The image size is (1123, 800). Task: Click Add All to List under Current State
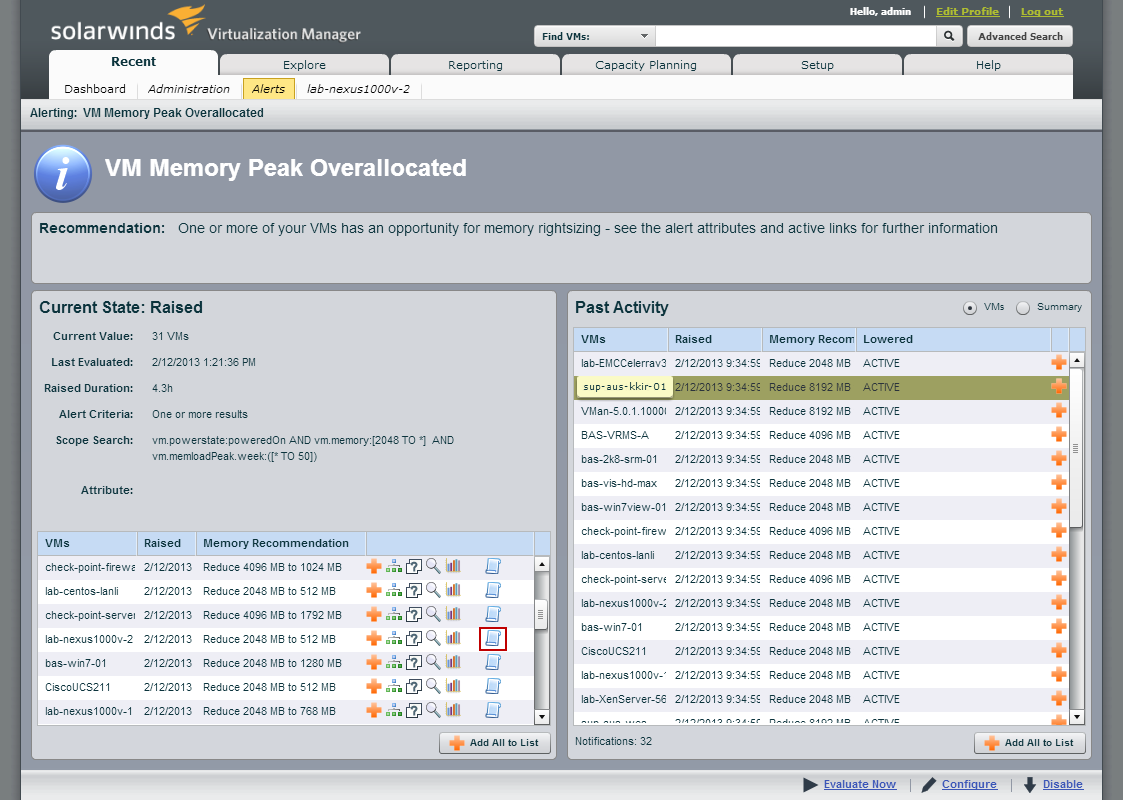tap(495, 743)
